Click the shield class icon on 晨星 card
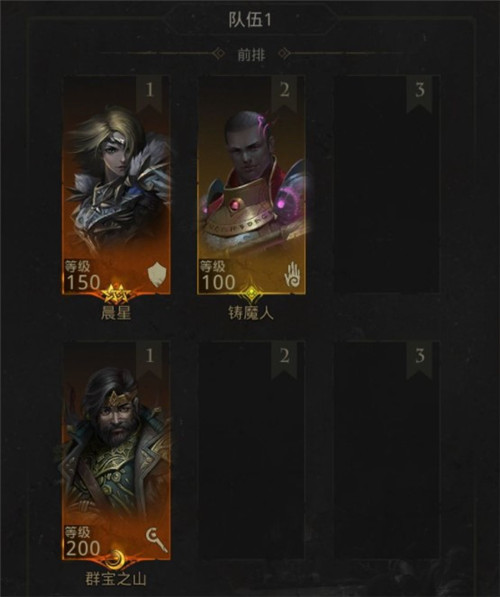This screenshot has height=597, width=500. 157,275
